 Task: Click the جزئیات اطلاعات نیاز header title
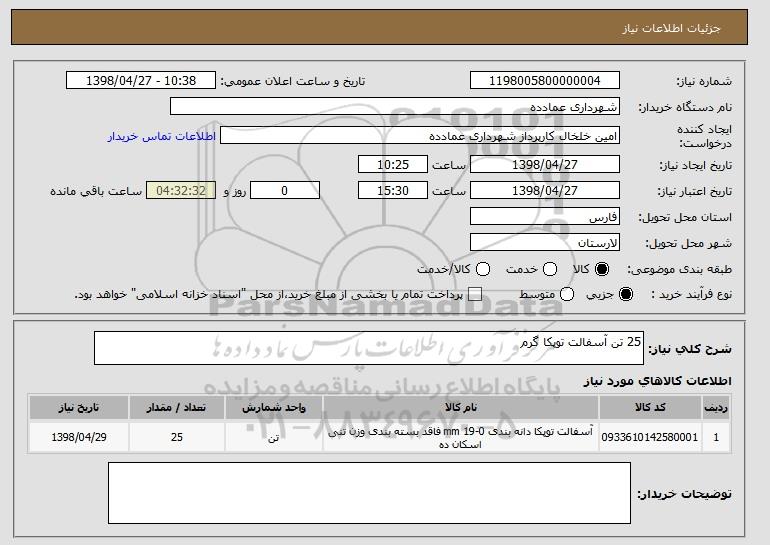(x=671, y=28)
